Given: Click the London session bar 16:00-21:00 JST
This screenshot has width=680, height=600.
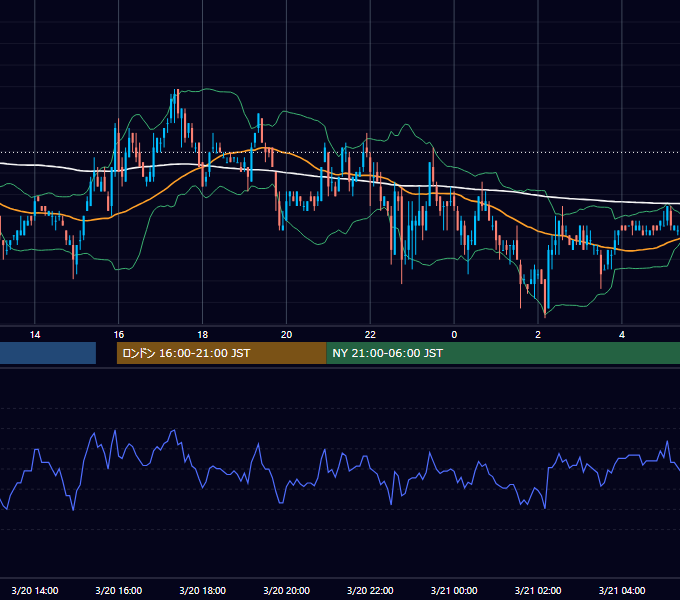Looking at the screenshot, I should click(222, 353).
